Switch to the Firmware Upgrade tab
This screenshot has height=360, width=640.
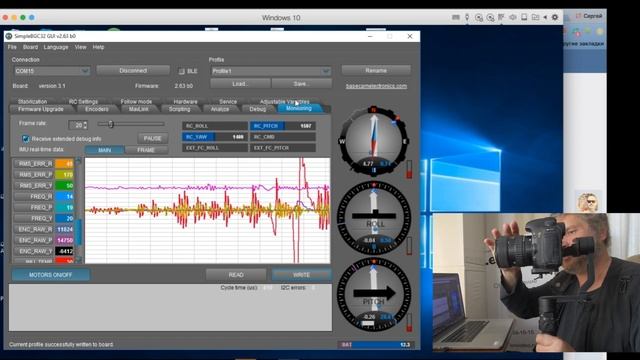[x=41, y=109]
